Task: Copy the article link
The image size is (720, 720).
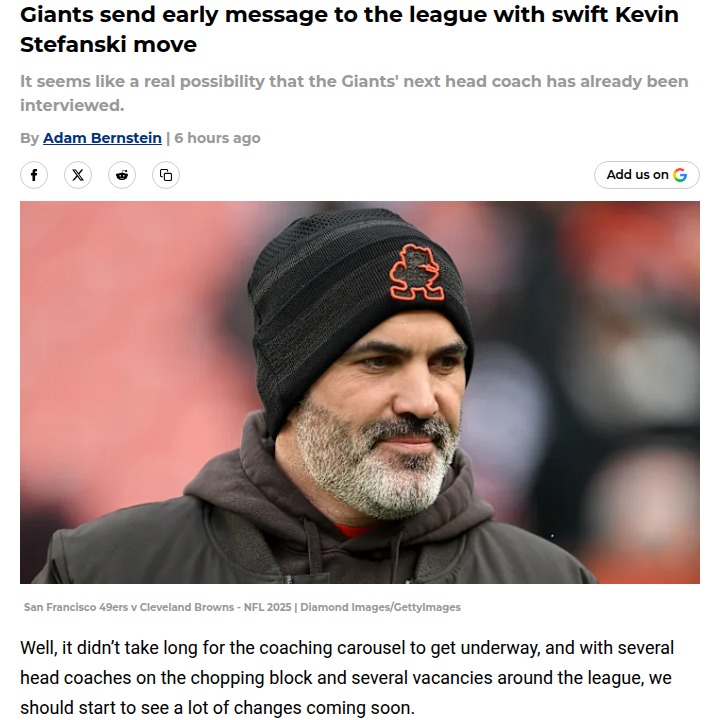Action: click(x=166, y=175)
